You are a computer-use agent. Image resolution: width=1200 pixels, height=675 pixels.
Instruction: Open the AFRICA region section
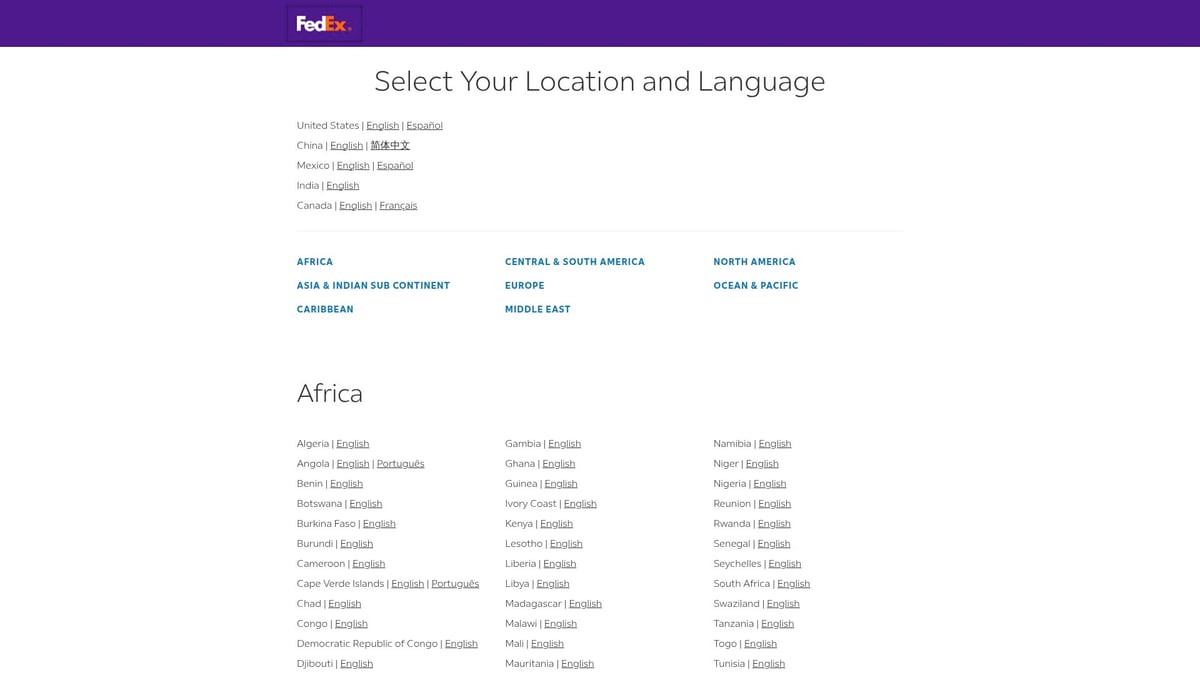(x=315, y=261)
